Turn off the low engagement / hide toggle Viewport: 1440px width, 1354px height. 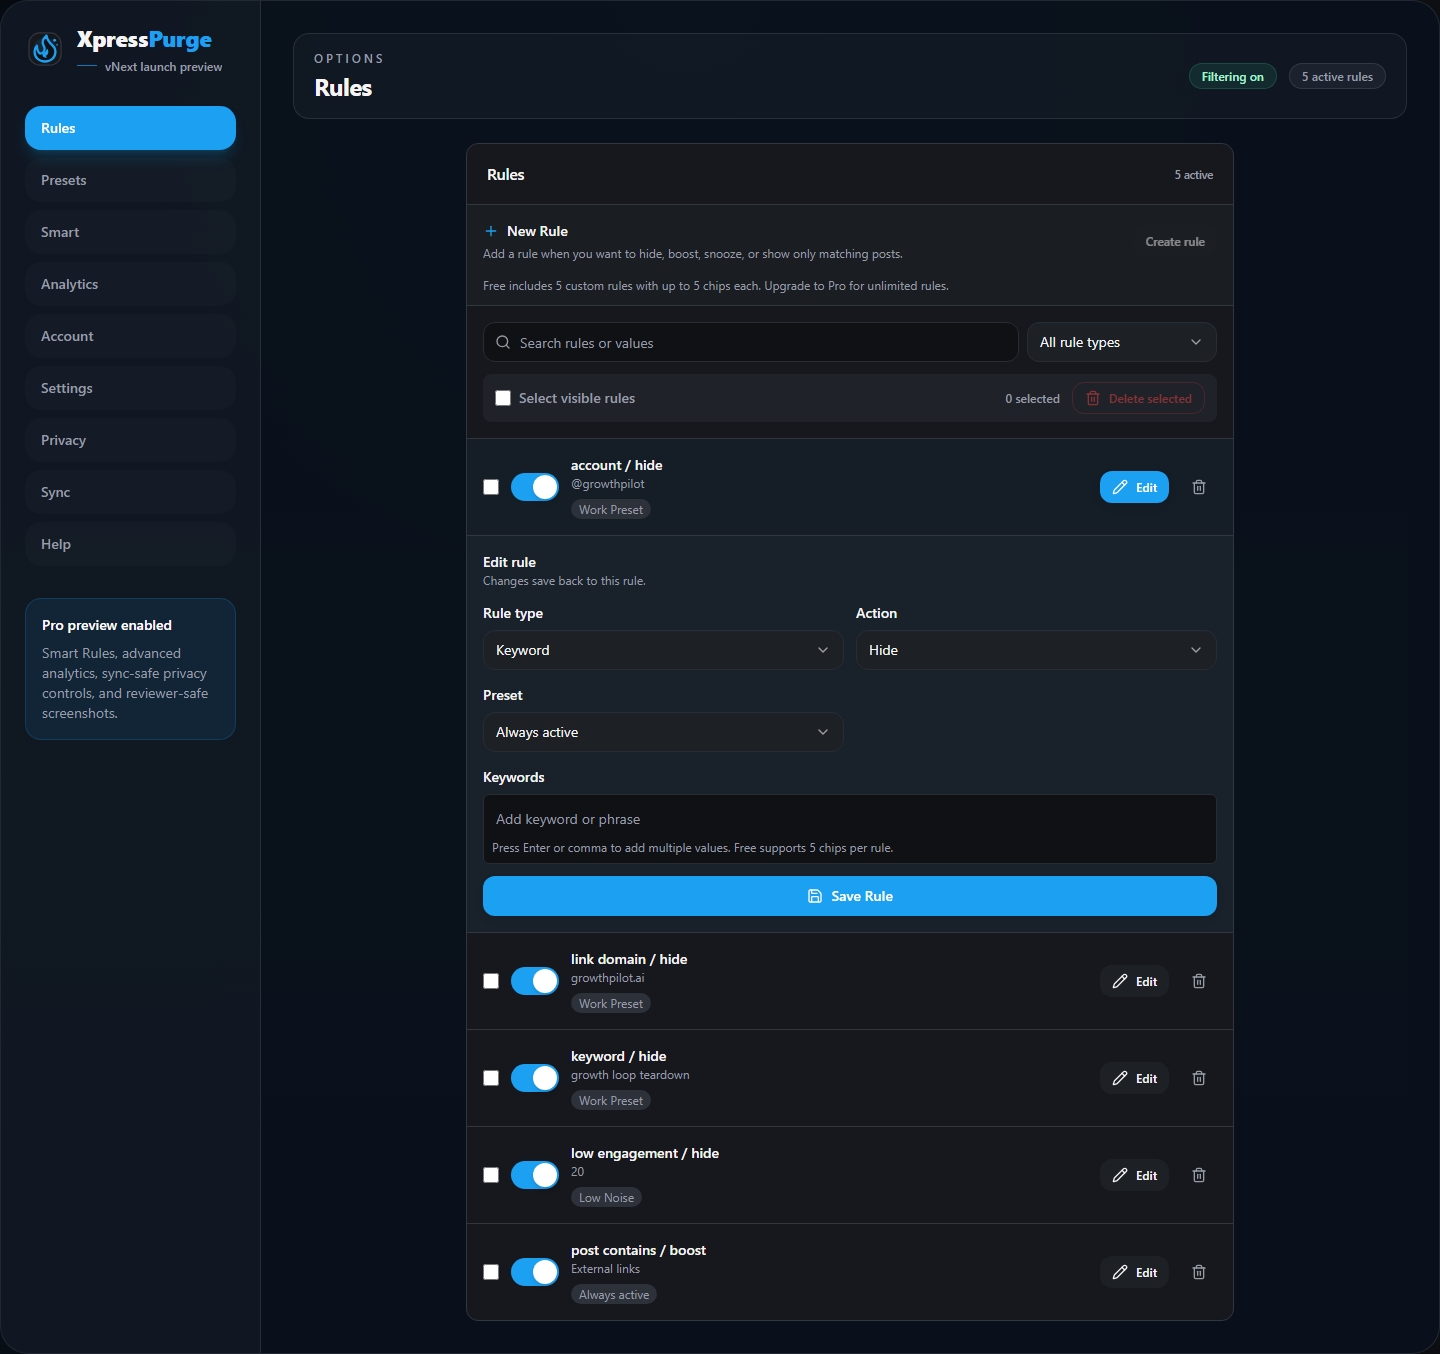coord(535,1175)
